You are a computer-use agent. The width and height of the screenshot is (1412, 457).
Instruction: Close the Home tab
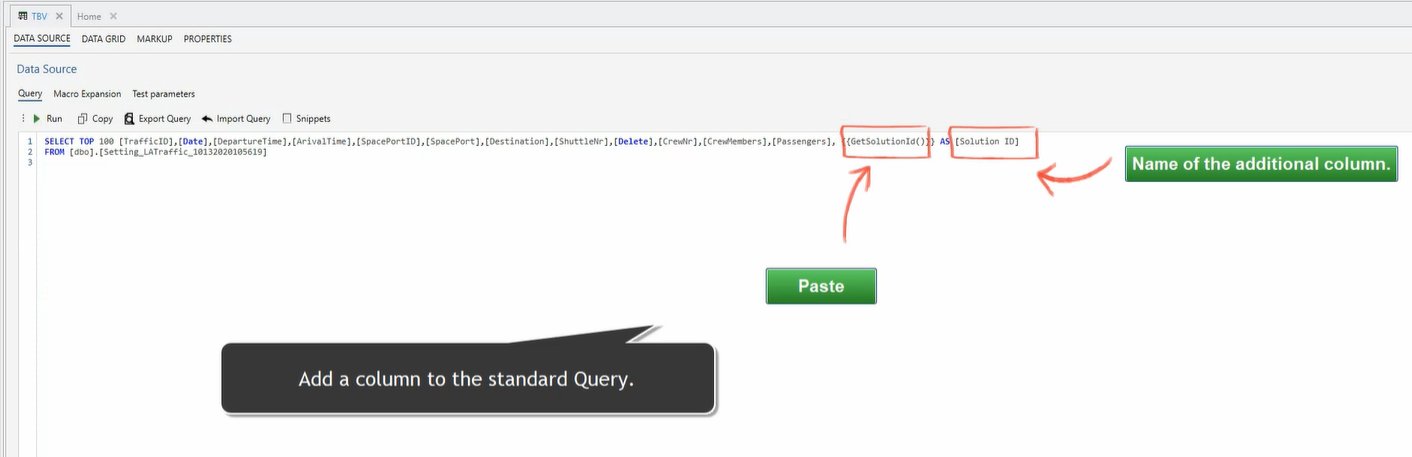[x=113, y=16]
